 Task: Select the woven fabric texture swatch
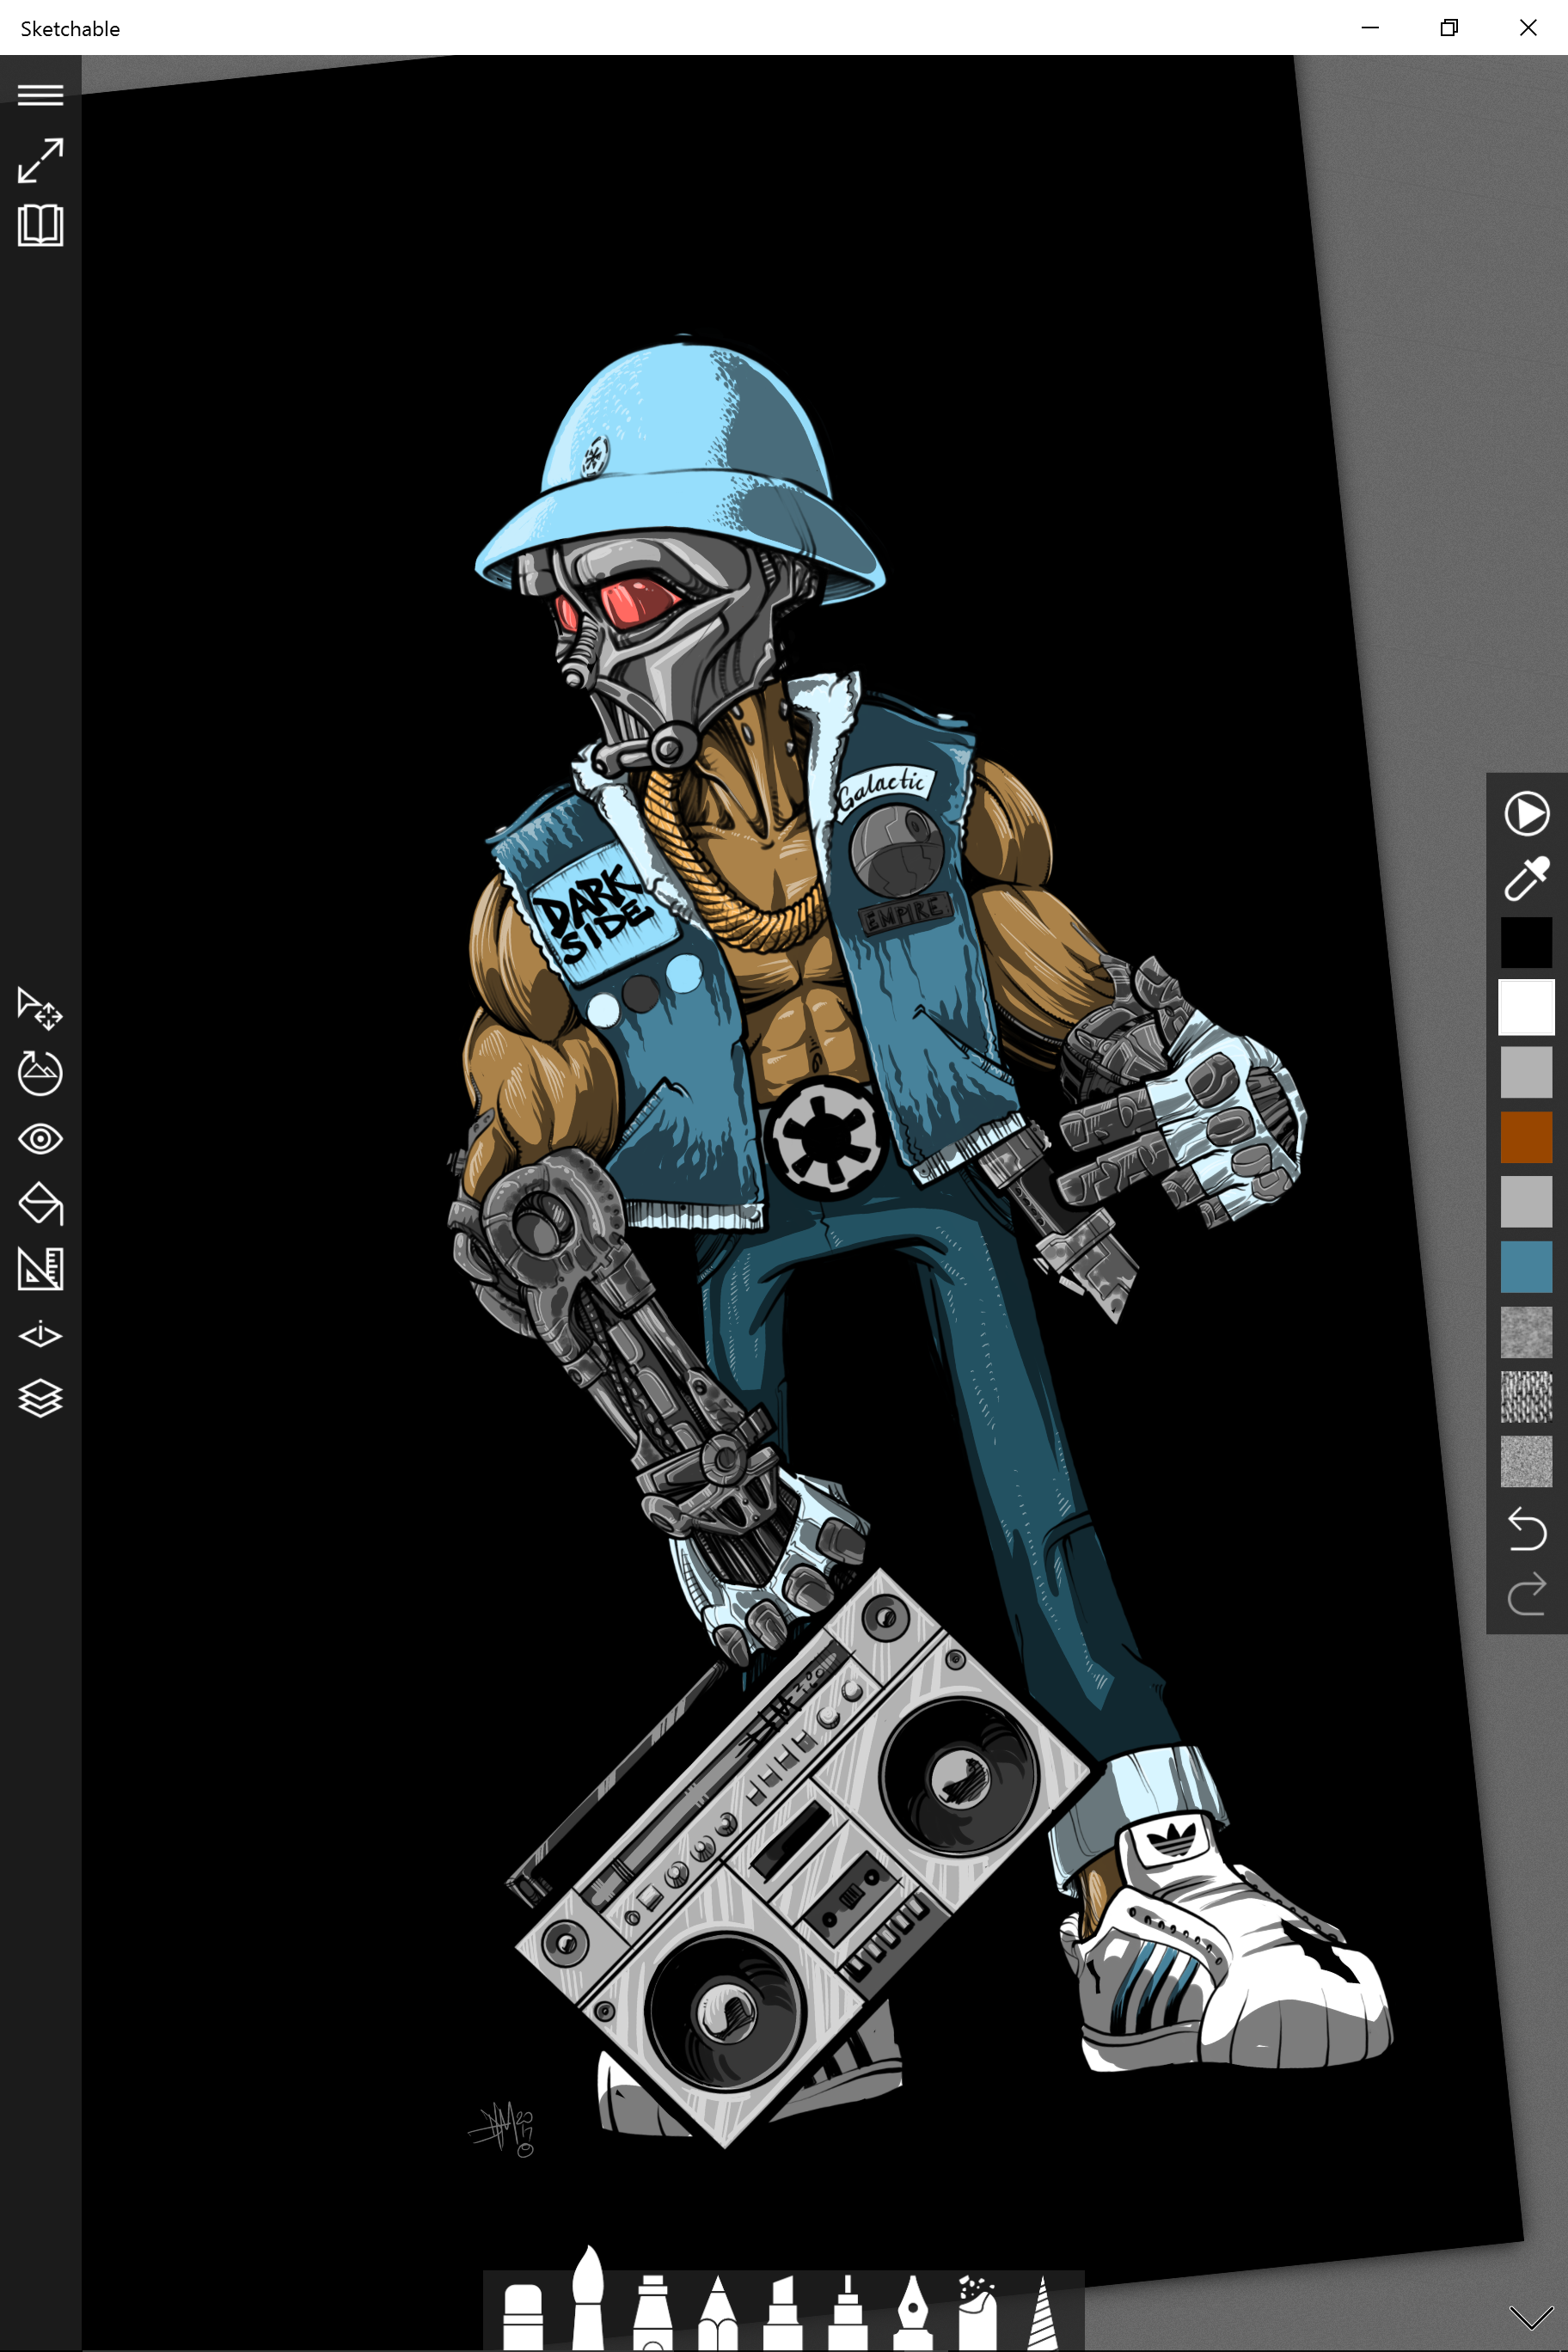(1526, 1397)
